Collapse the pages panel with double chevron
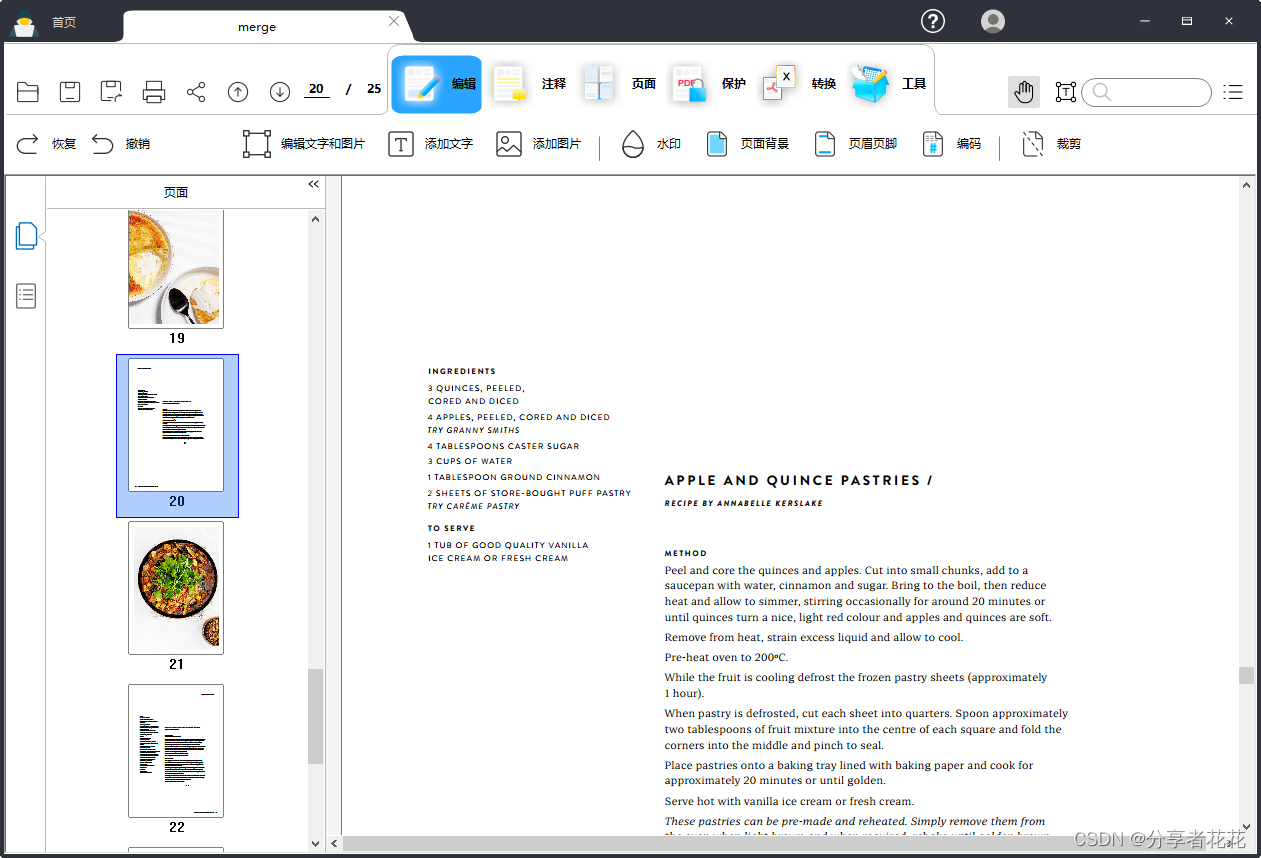The height and width of the screenshot is (858, 1261). pos(313,184)
